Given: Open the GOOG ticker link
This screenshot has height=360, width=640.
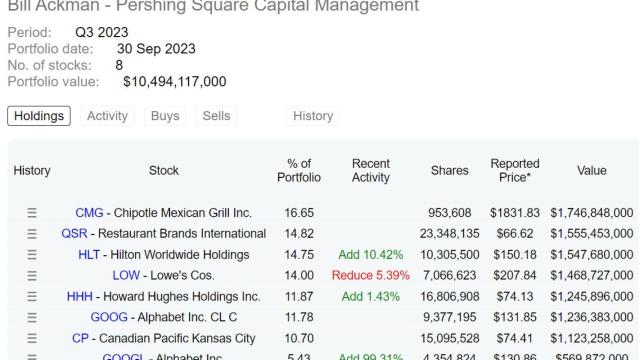Looking at the screenshot, I should (x=109, y=317).
